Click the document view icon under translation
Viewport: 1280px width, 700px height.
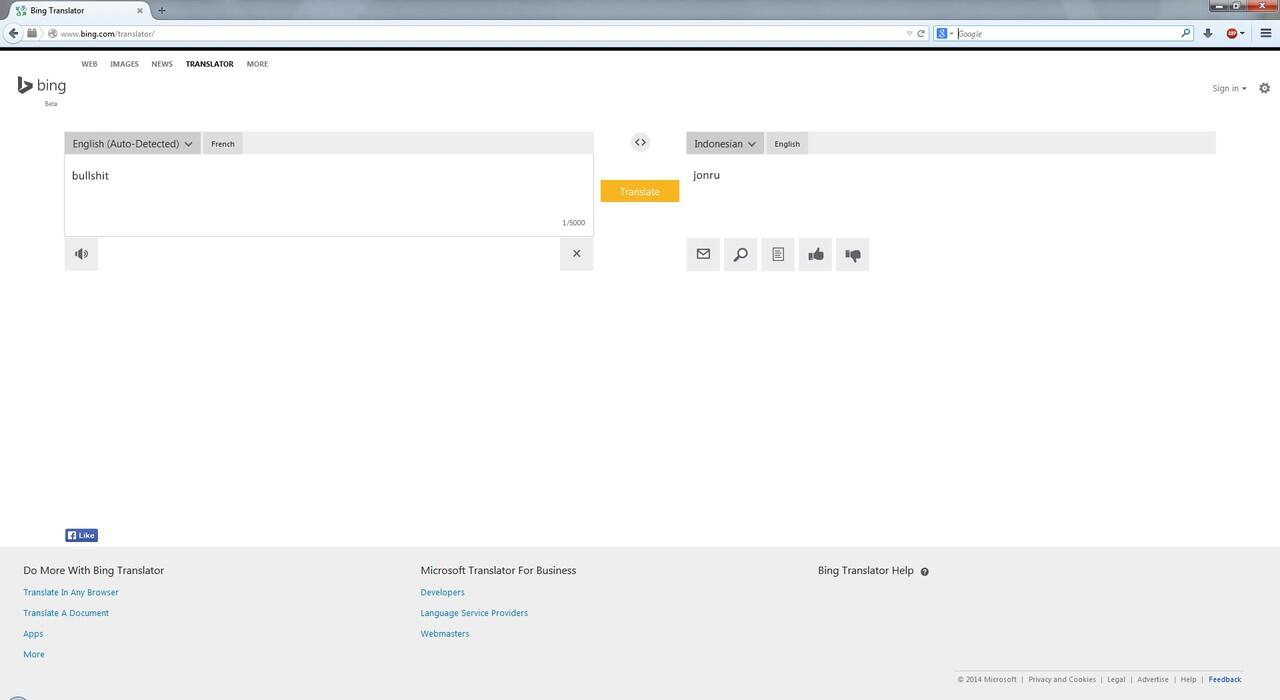pos(778,254)
